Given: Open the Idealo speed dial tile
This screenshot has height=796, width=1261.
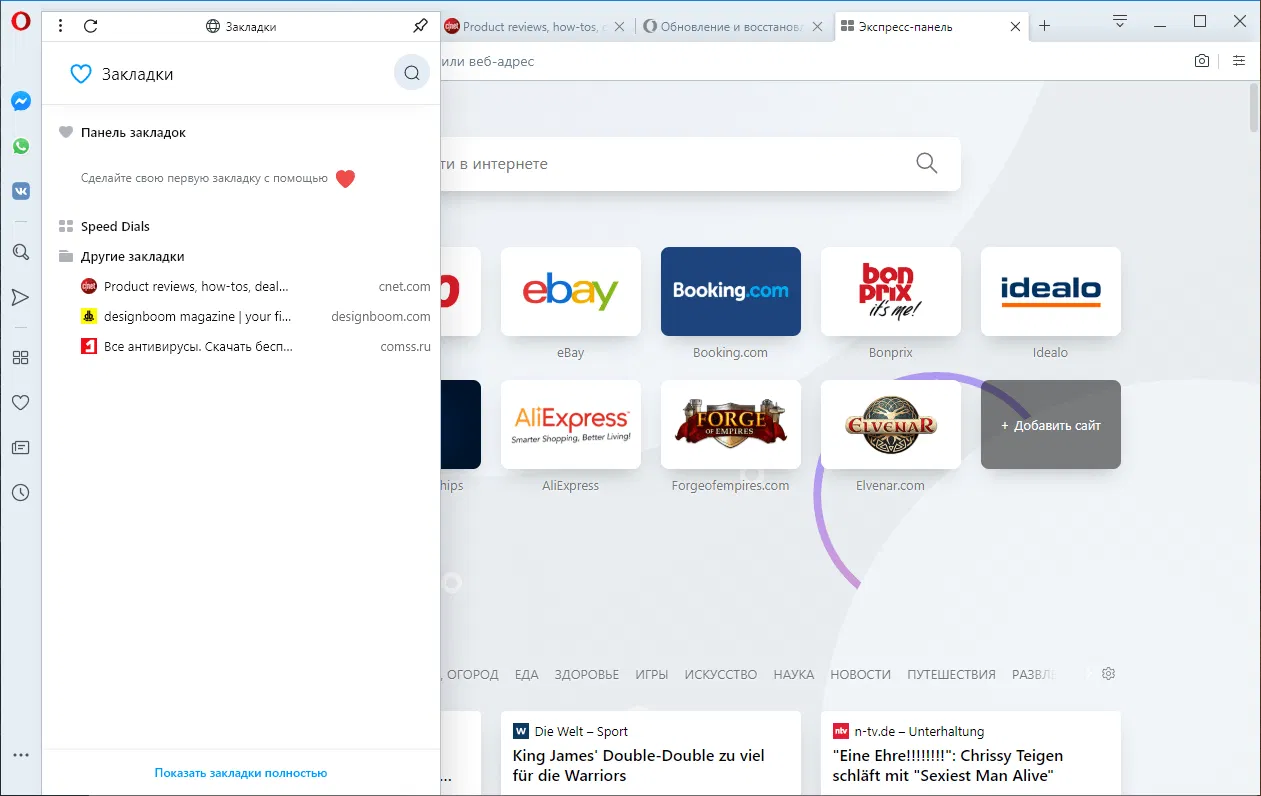Looking at the screenshot, I should point(1051,291).
